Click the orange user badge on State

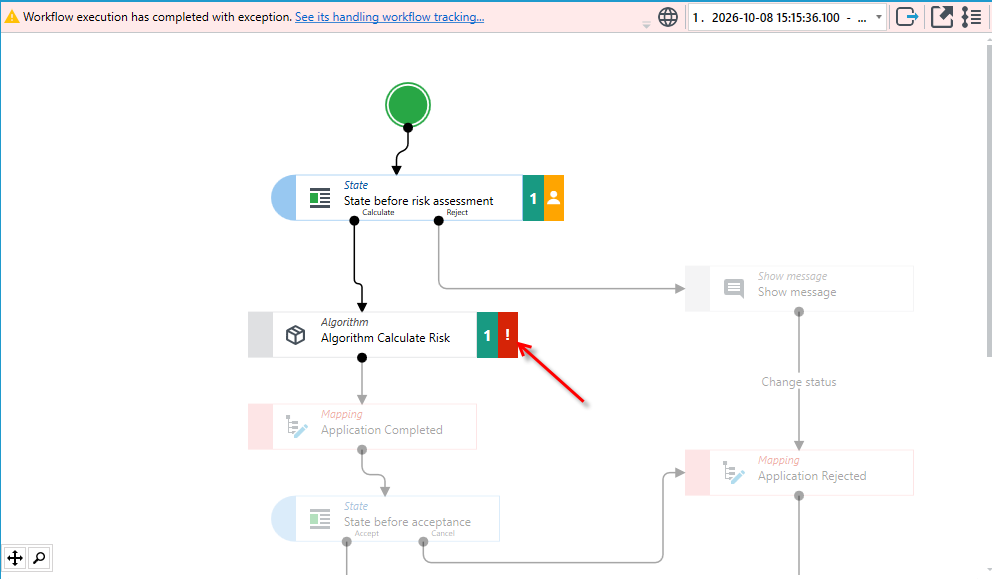[554, 198]
